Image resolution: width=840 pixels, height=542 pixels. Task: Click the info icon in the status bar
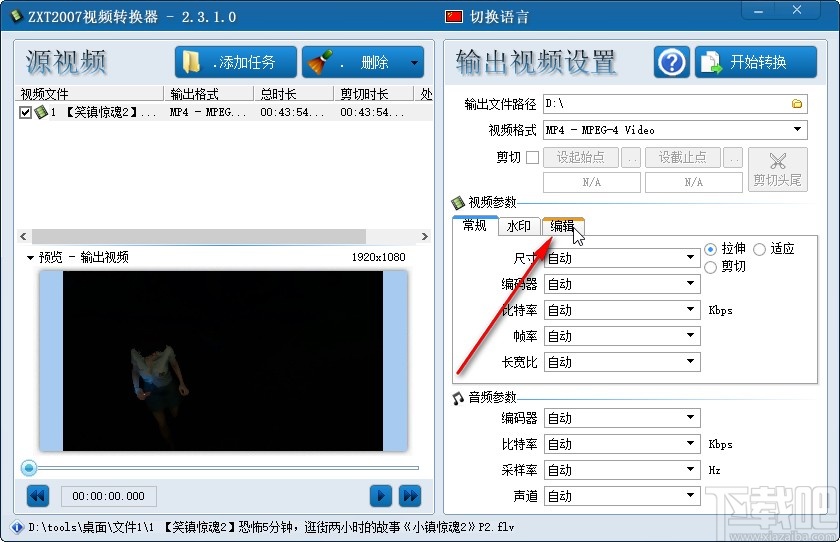(17, 528)
